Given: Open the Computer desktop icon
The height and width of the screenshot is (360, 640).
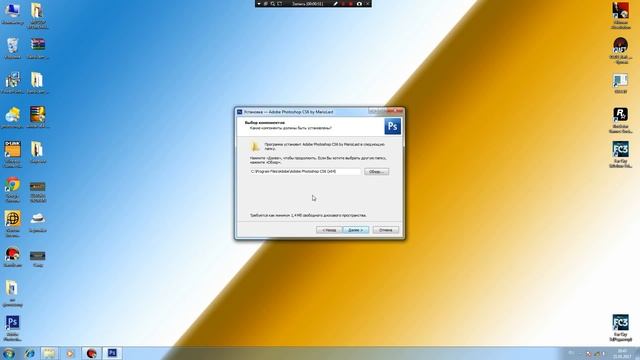Looking at the screenshot, I should (x=12, y=13).
